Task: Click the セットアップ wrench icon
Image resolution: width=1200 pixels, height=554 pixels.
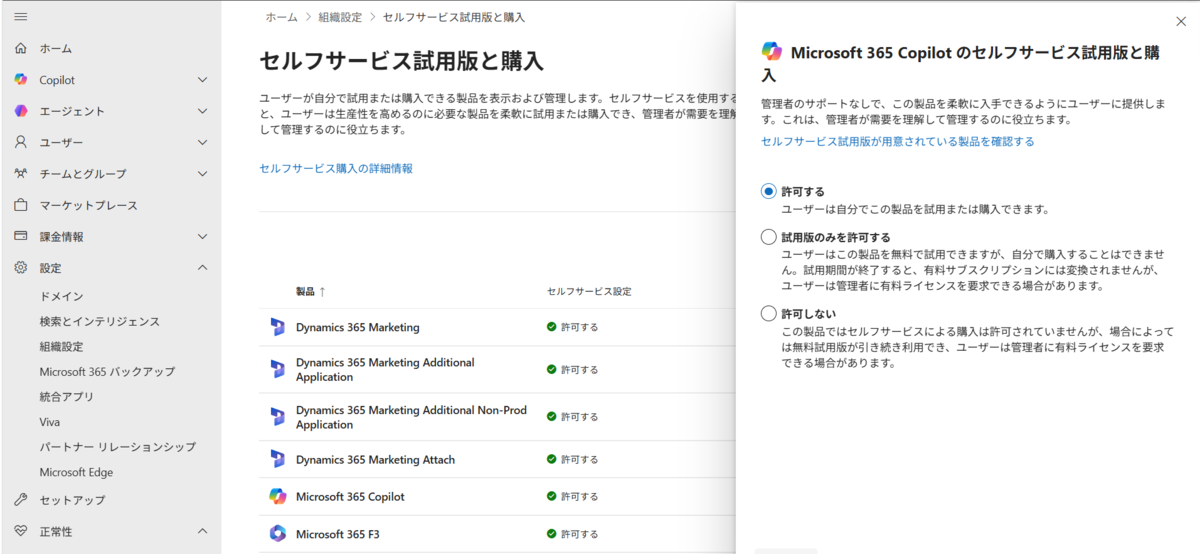Action: (x=21, y=499)
